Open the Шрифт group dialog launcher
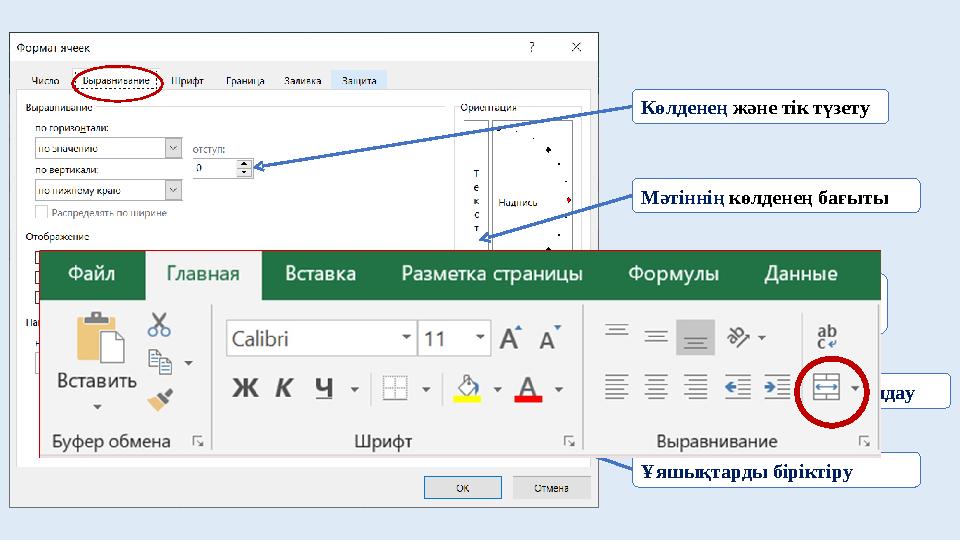Viewport: 960px width, 540px height. pos(569,441)
